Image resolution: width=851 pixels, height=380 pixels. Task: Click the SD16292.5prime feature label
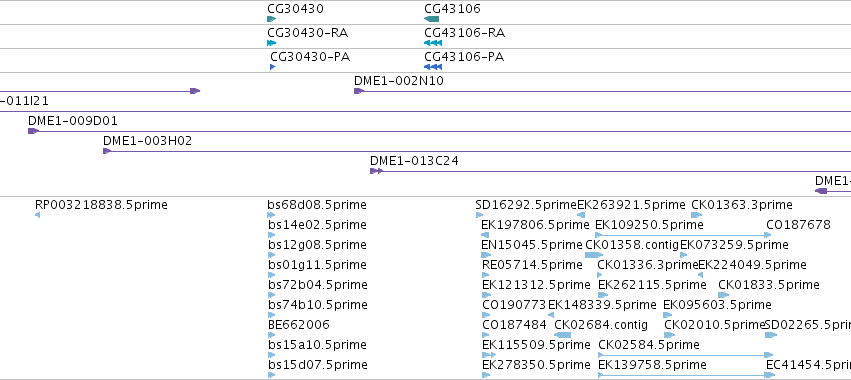point(525,205)
